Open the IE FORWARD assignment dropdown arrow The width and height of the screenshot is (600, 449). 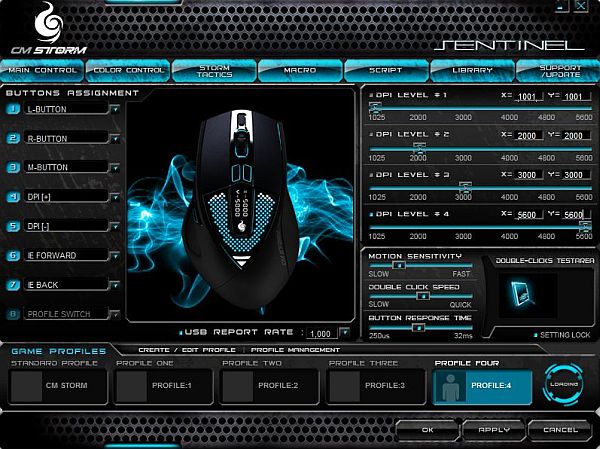[x=116, y=256]
